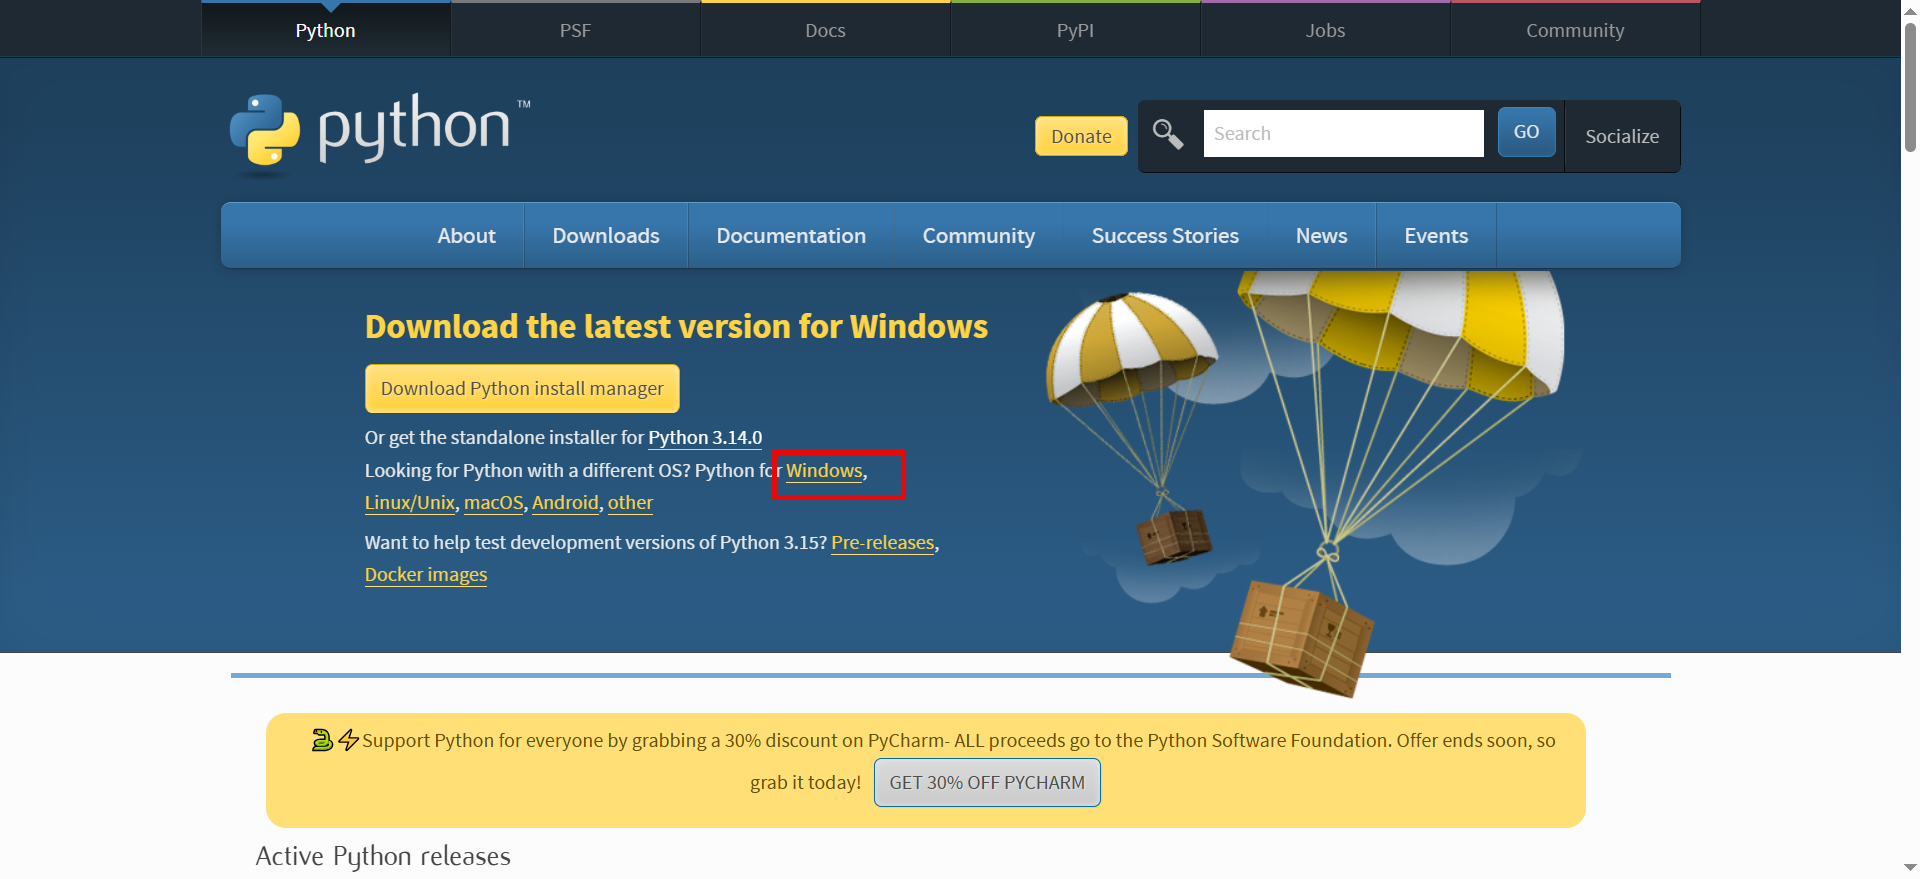The width and height of the screenshot is (1920, 879).
Task: Click GET 30% OFF PYCHARM button
Action: point(987,782)
